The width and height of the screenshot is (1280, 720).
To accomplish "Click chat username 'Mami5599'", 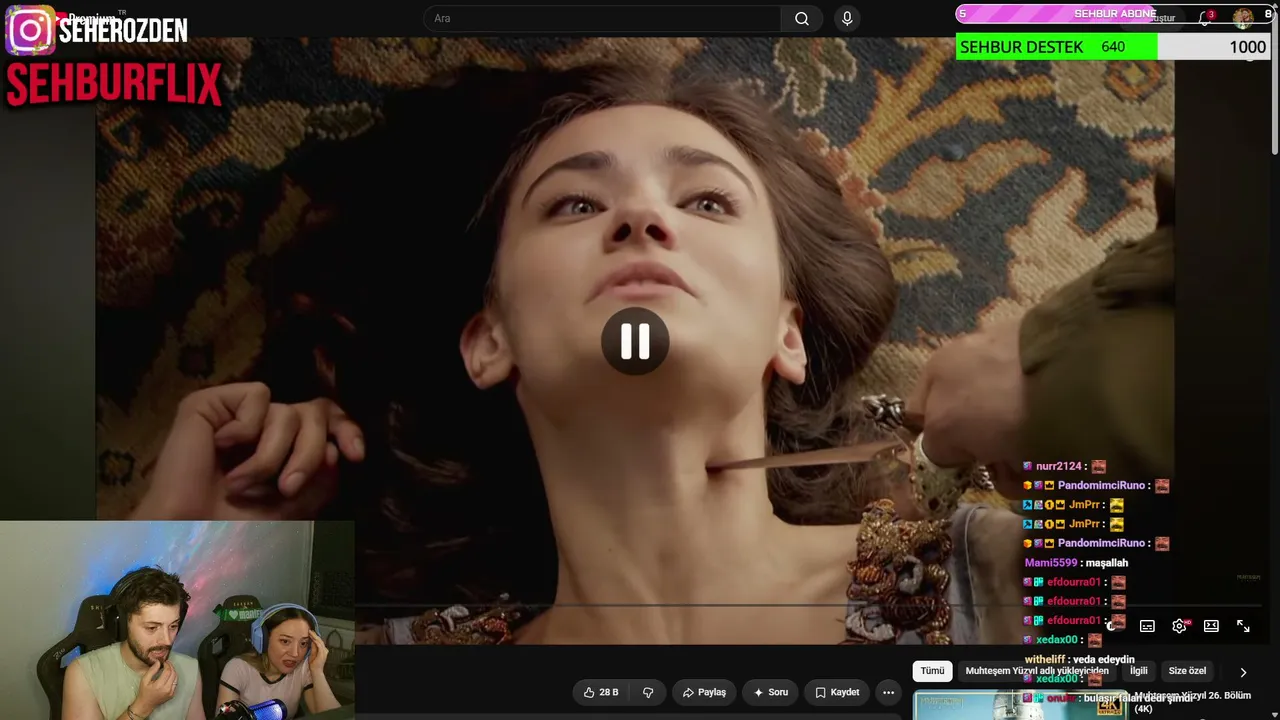I will pyautogui.click(x=1051, y=563).
